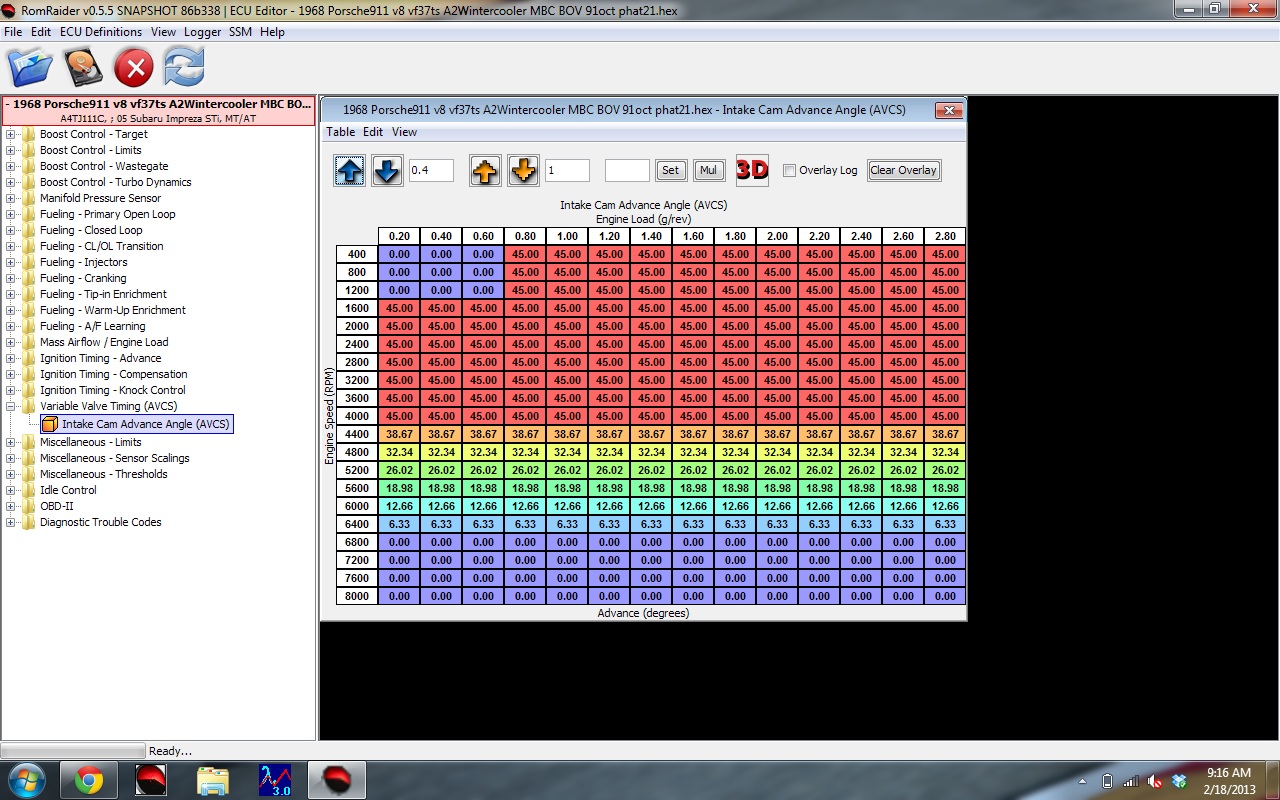Open Table menu in table window
Screen dimensions: 1280x800
tap(341, 132)
